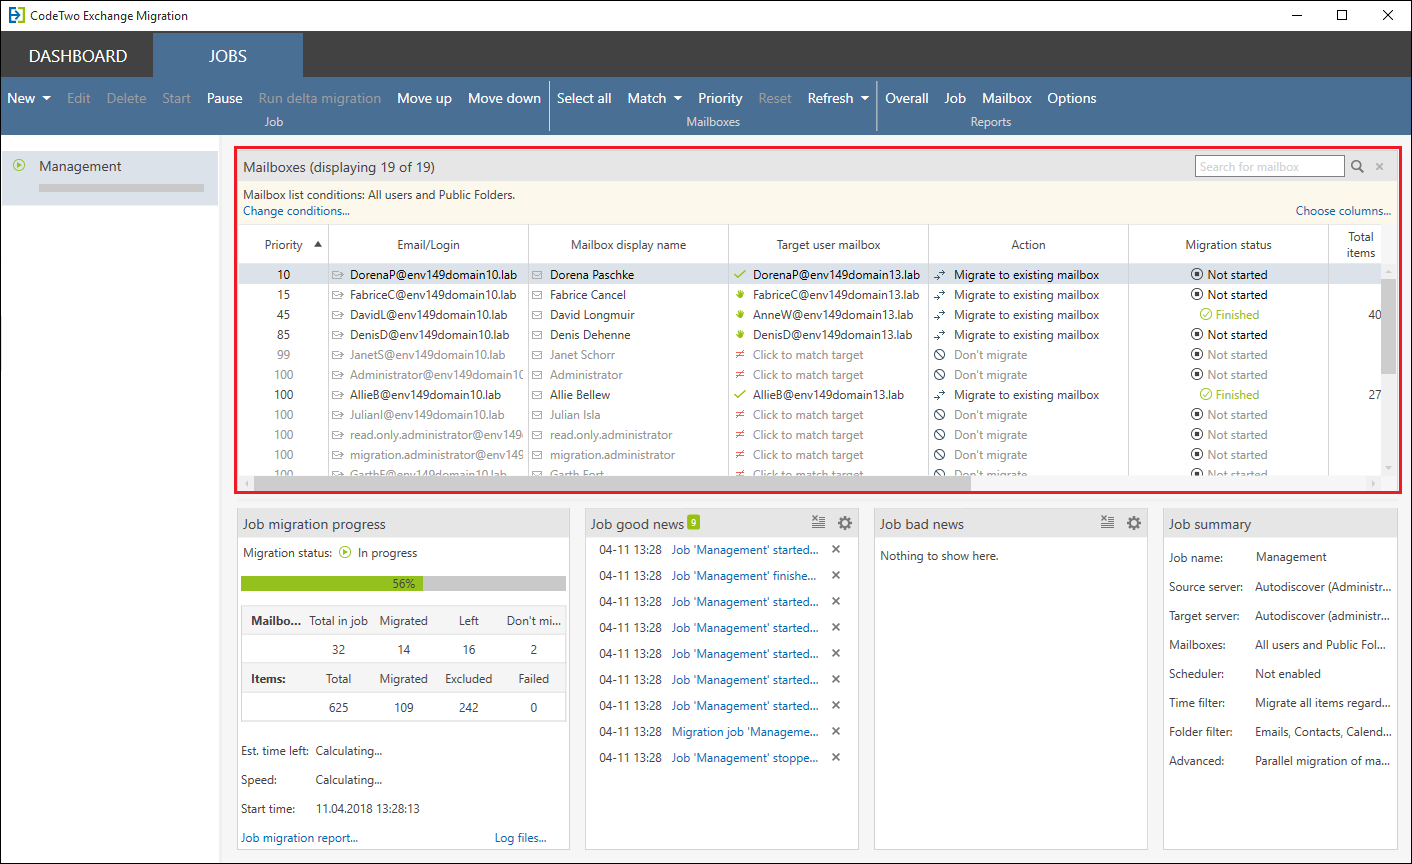This screenshot has height=864, width=1412.
Task: Click the Don't migrate icon in Janet Schorr's row
Action: (x=940, y=355)
